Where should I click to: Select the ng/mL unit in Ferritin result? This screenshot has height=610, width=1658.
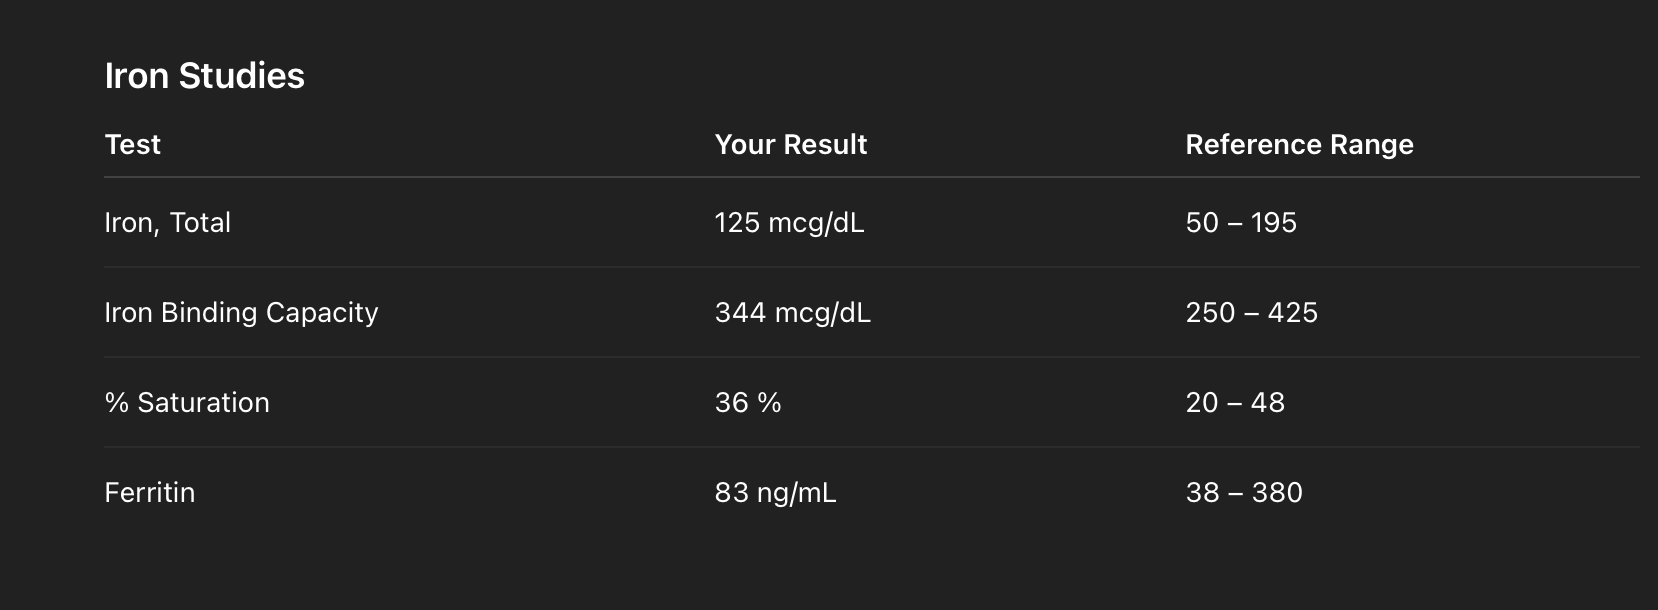tap(797, 493)
